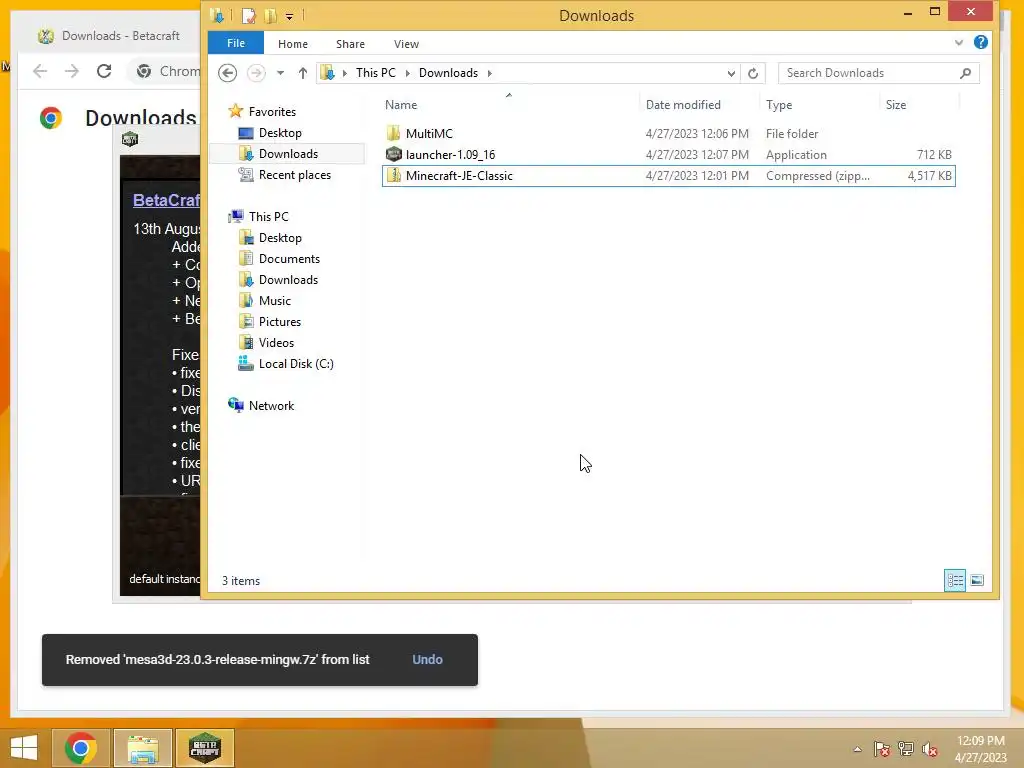Open the MultiMC folder

point(428,133)
